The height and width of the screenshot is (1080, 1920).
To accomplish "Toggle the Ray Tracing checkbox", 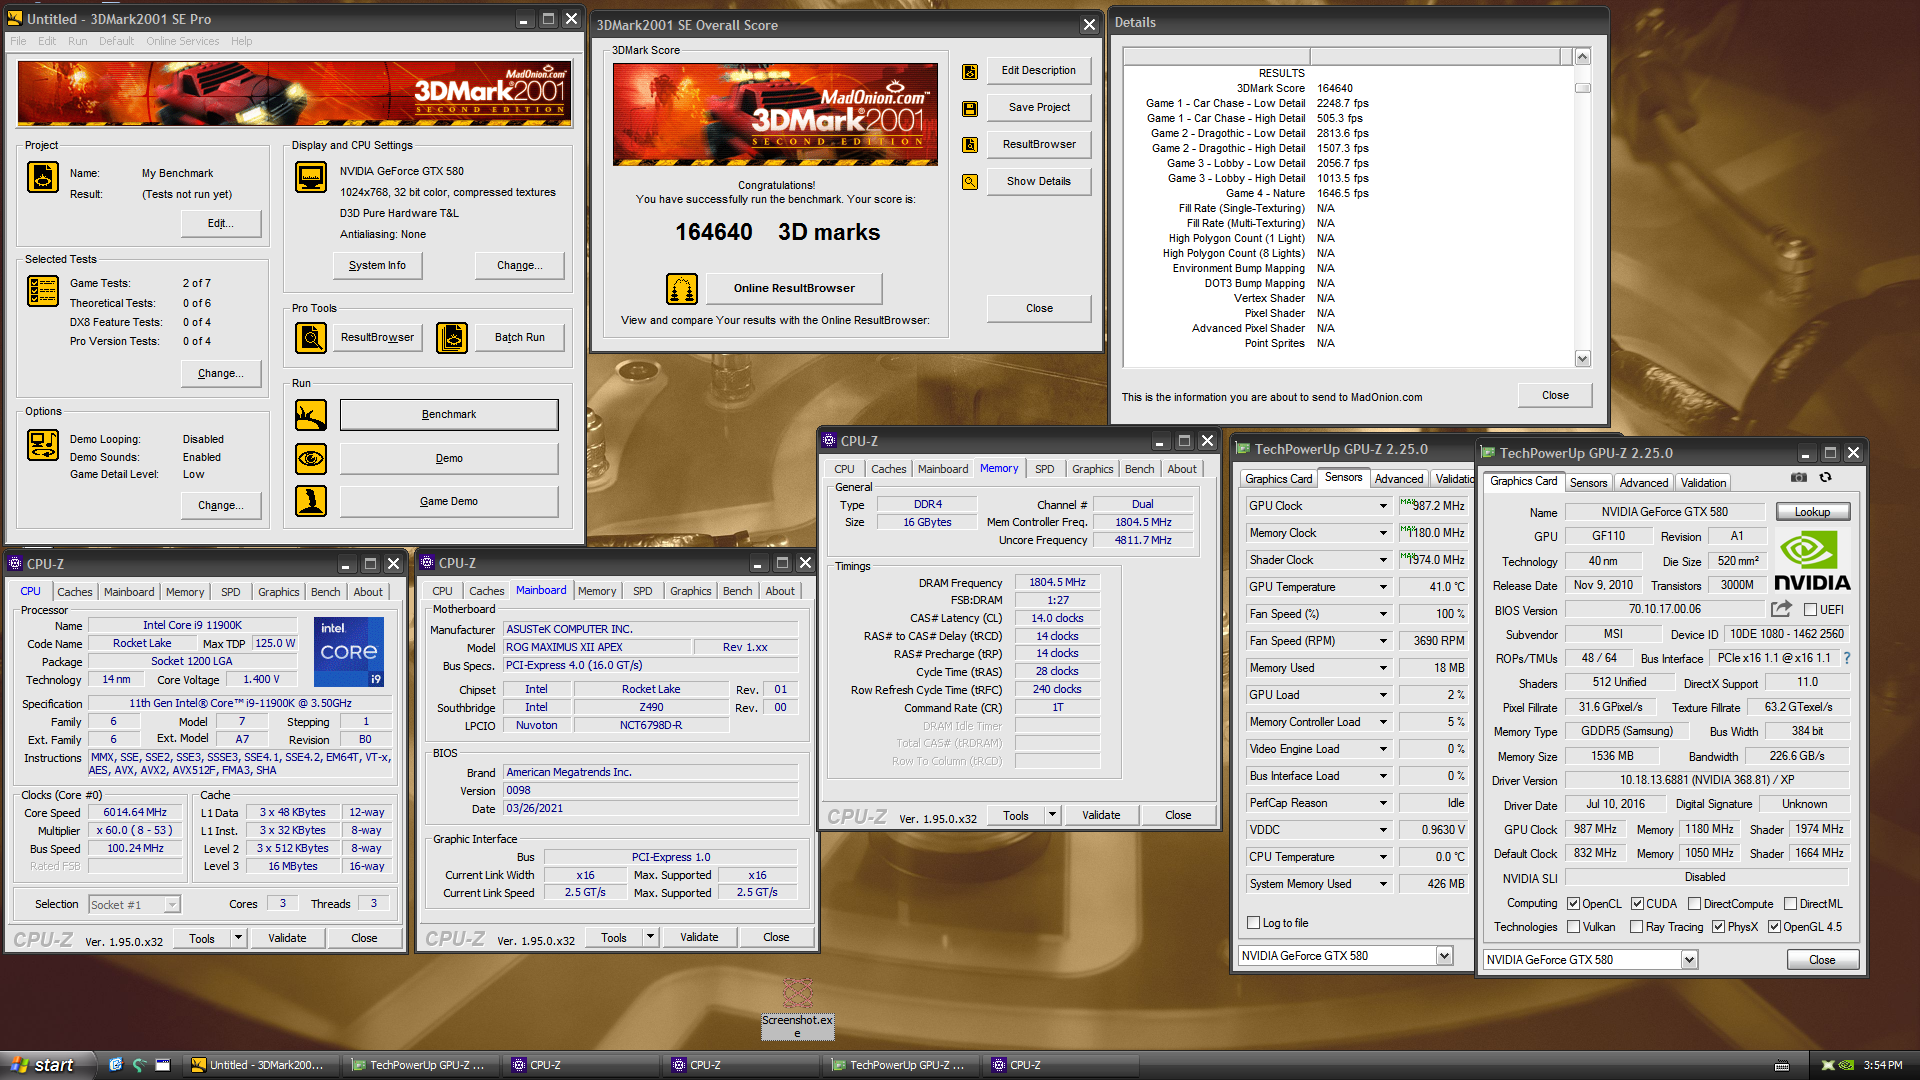I will coord(1636,927).
